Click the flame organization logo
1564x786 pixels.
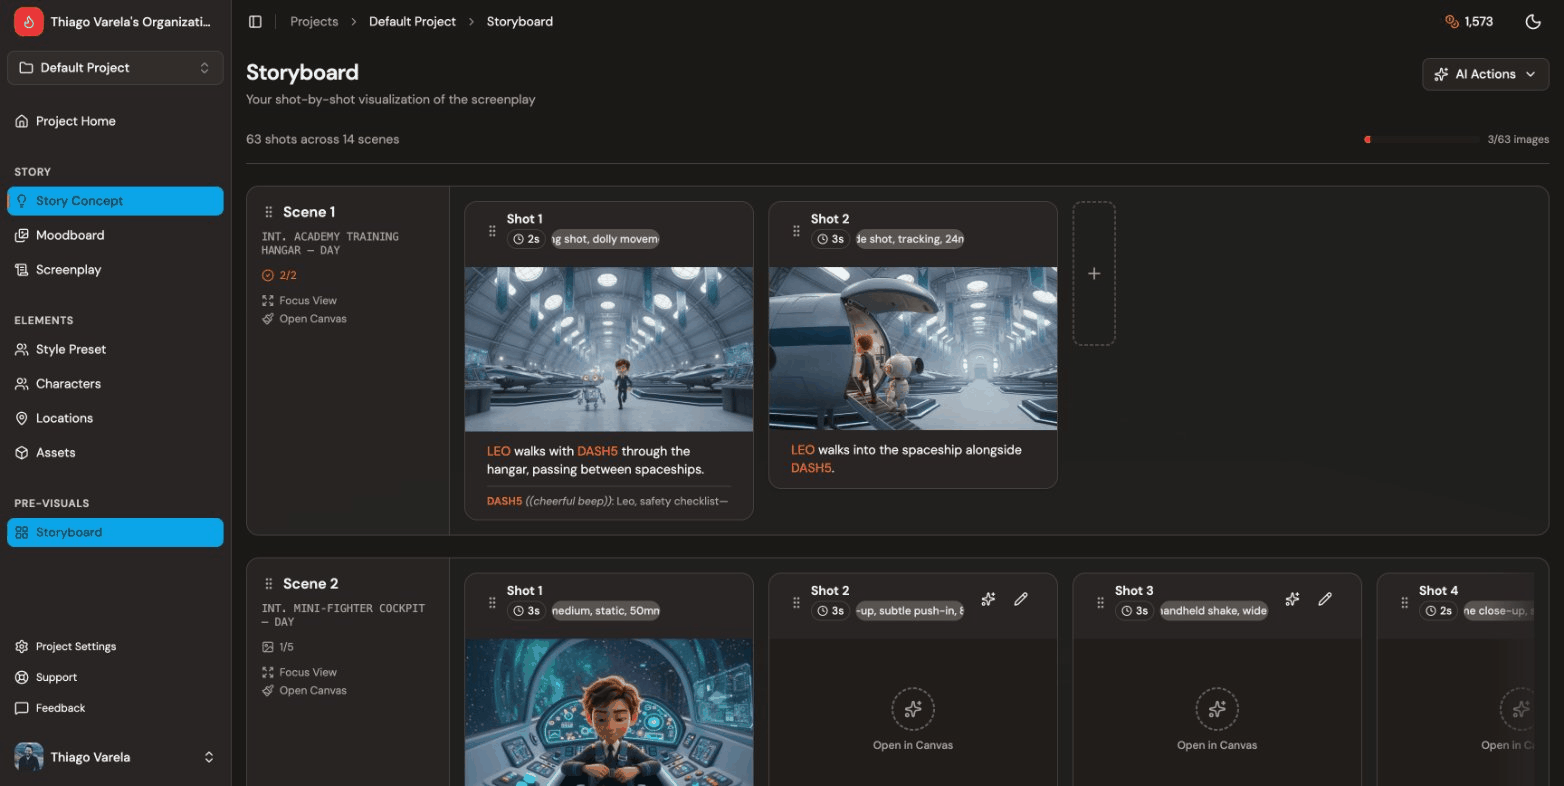click(28, 20)
